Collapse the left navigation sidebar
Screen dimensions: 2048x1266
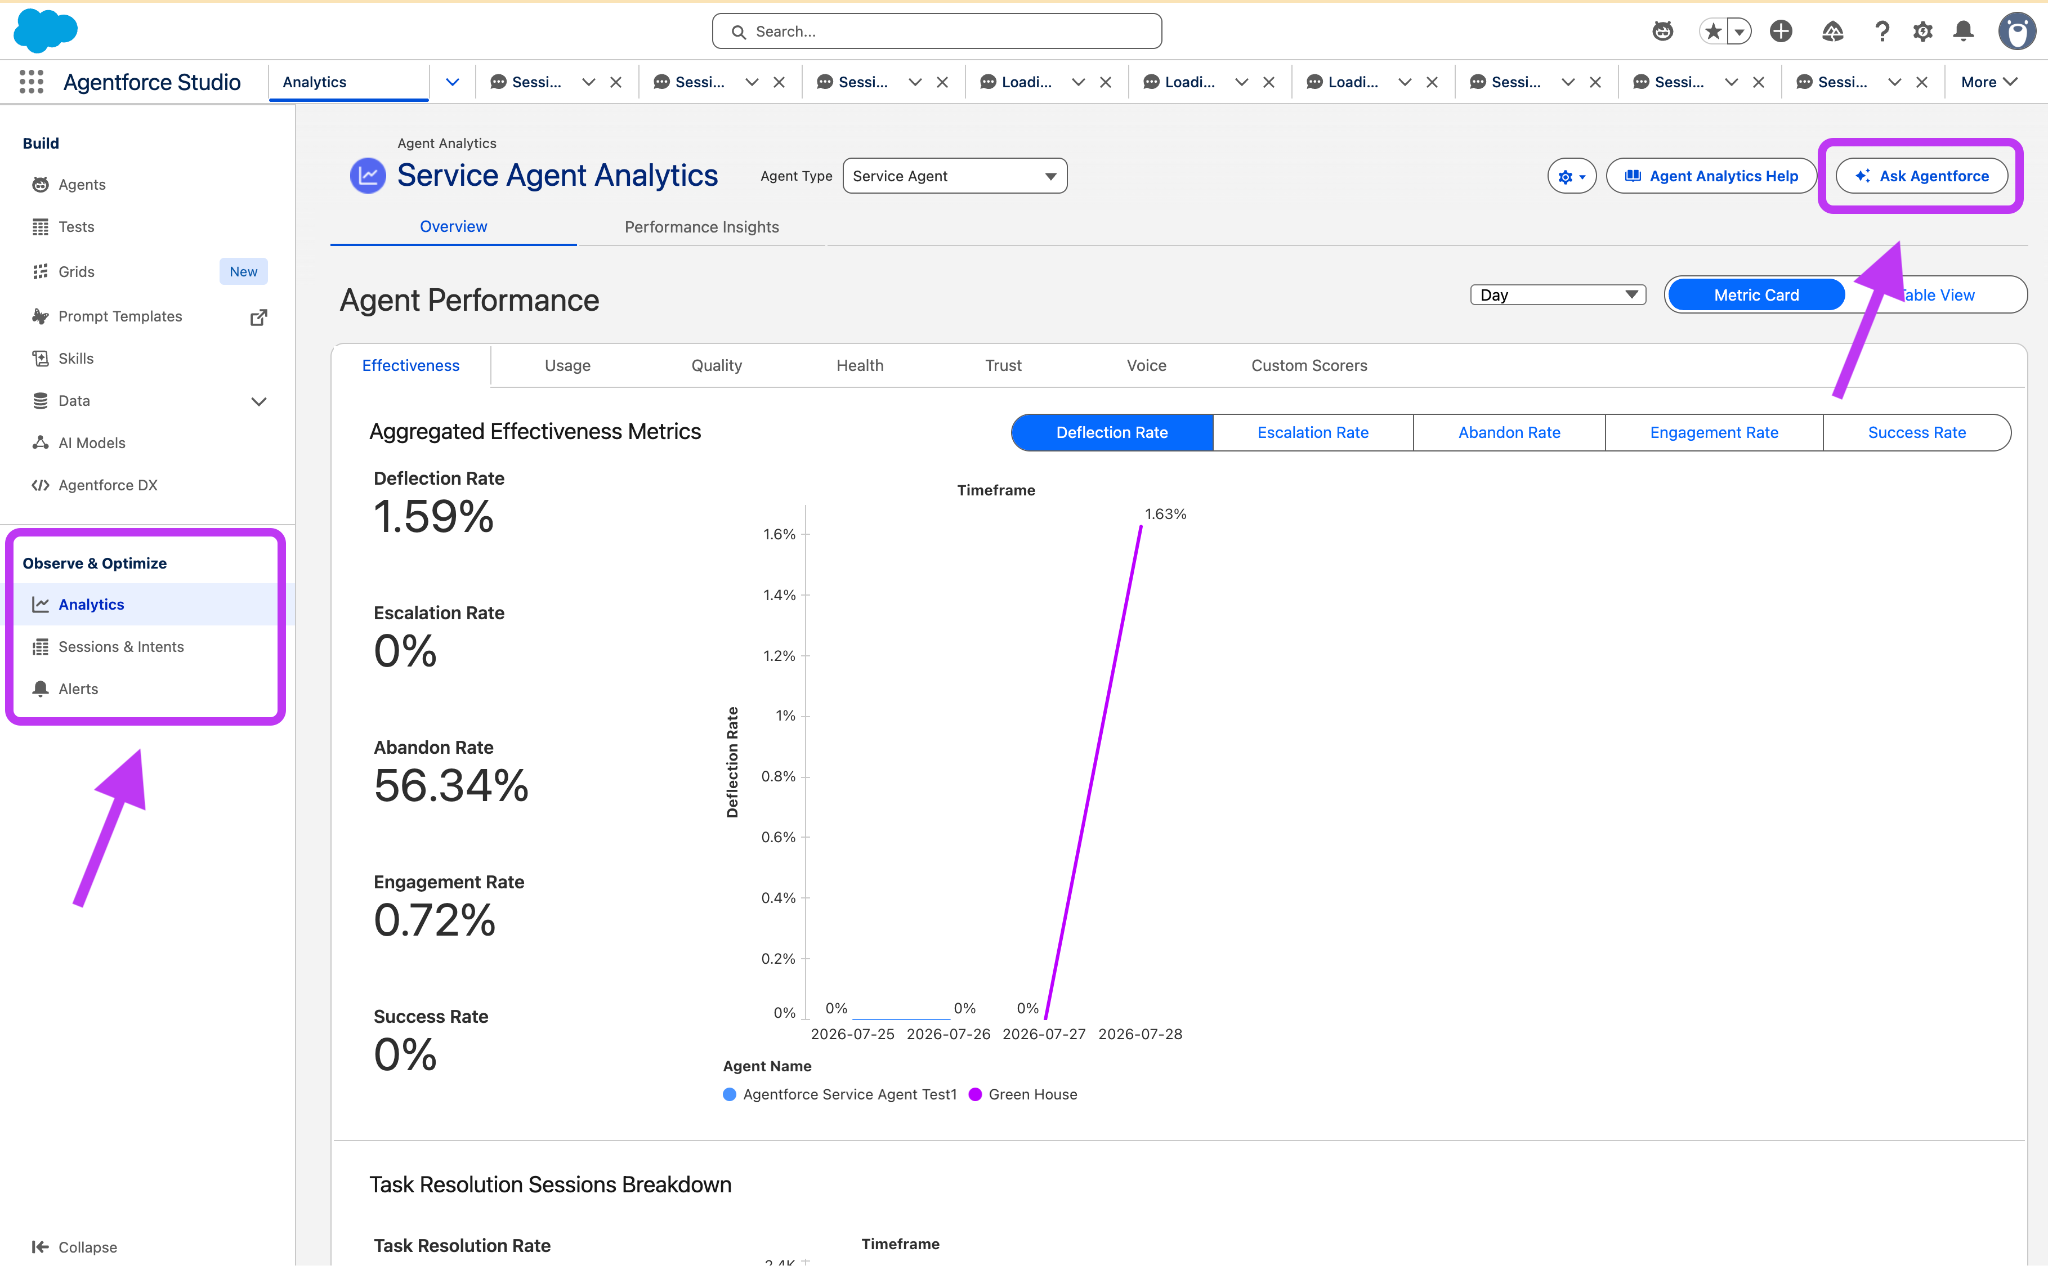74,1247
